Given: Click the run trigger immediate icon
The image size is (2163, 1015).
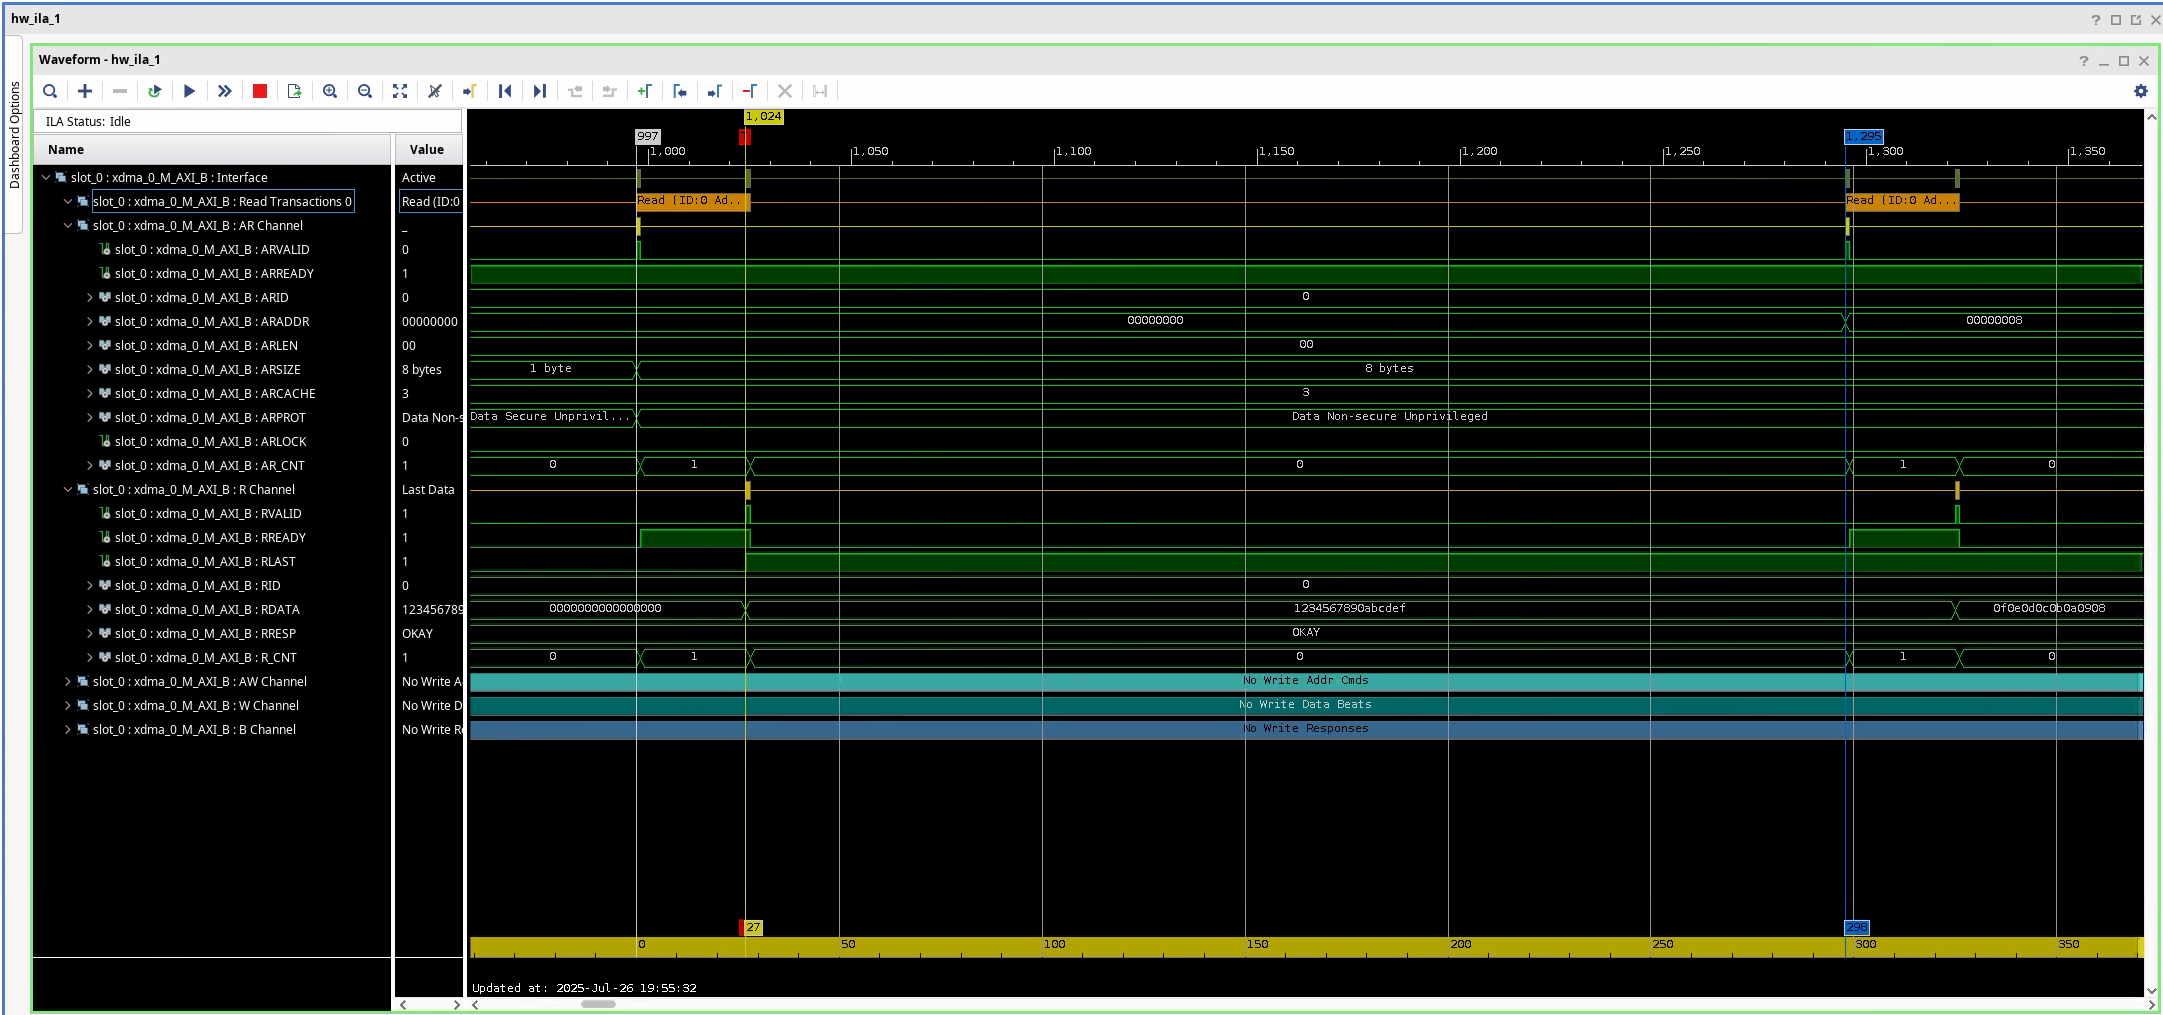Looking at the screenshot, I should click(x=225, y=91).
